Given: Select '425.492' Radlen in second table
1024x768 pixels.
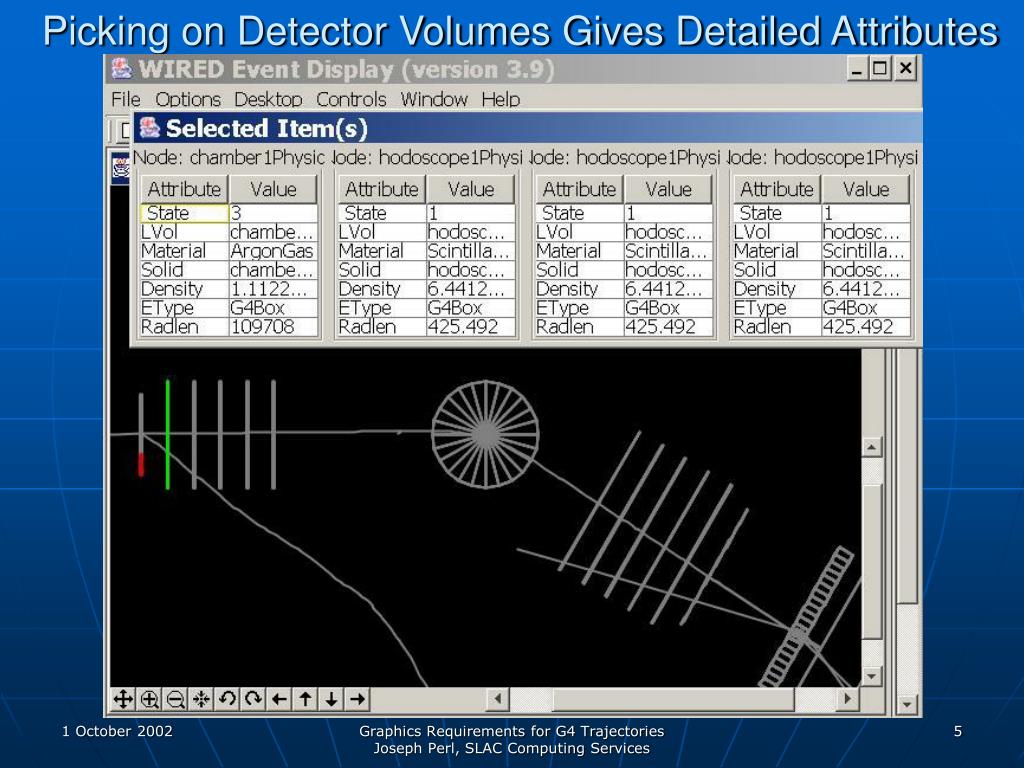Looking at the screenshot, I should (x=471, y=327).
